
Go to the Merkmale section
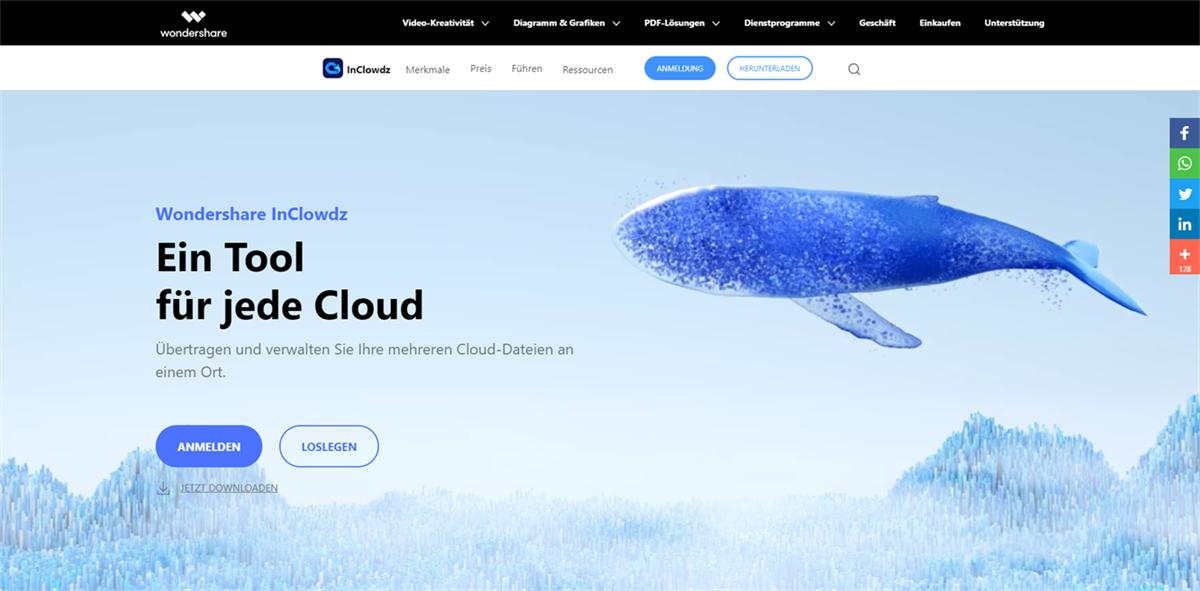click(x=428, y=70)
